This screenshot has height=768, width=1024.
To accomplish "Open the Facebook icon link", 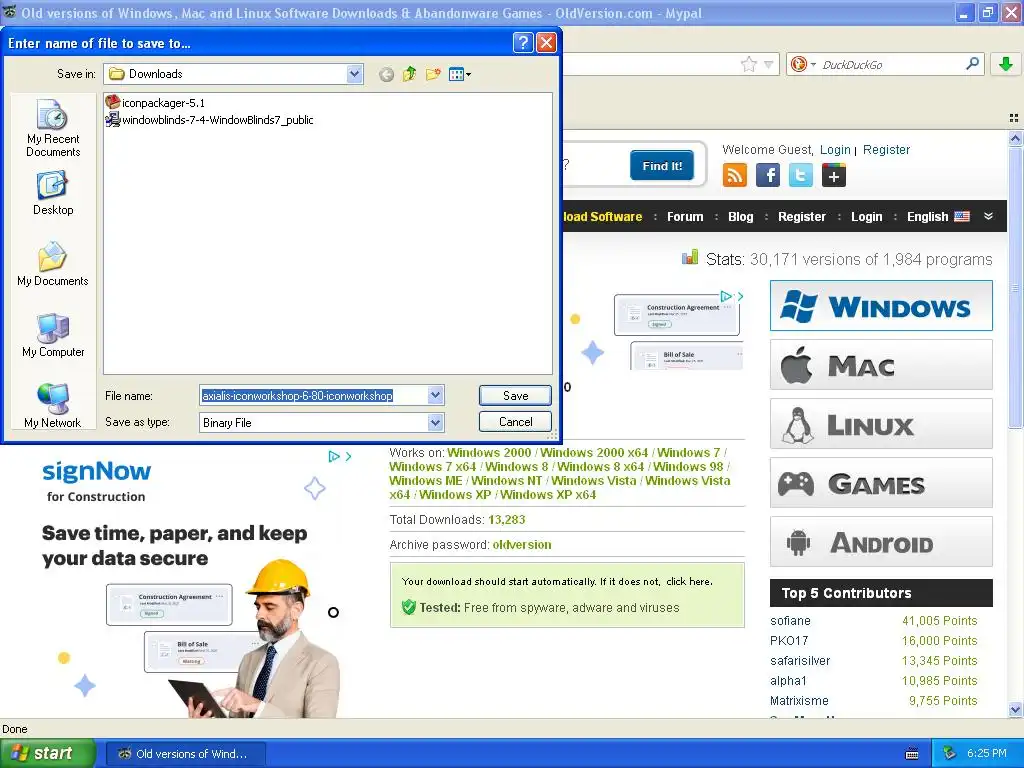I will point(768,175).
